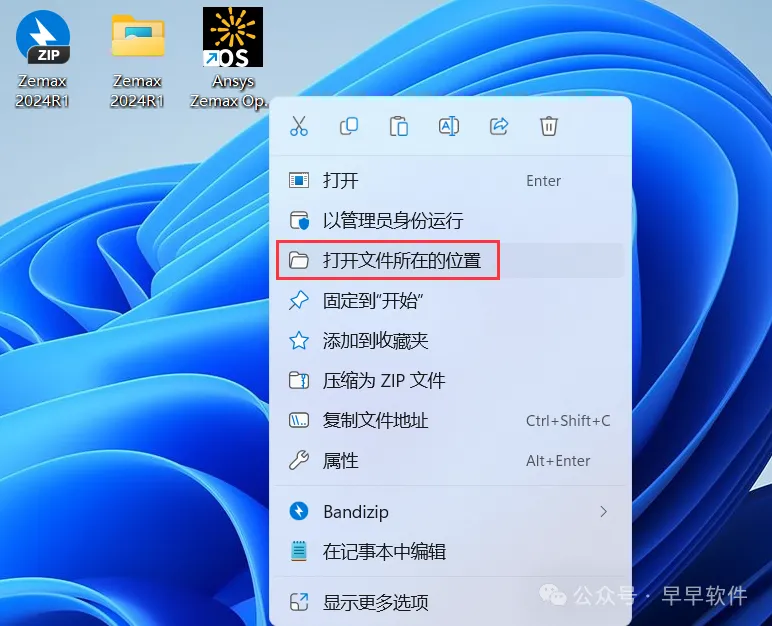This screenshot has height=626, width=772.
Task: Click 显示更多选项 menu entry
Action: pyautogui.click(x=450, y=602)
